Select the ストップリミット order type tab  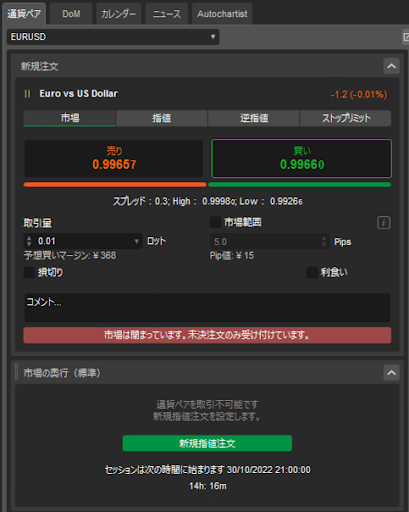(346, 118)
